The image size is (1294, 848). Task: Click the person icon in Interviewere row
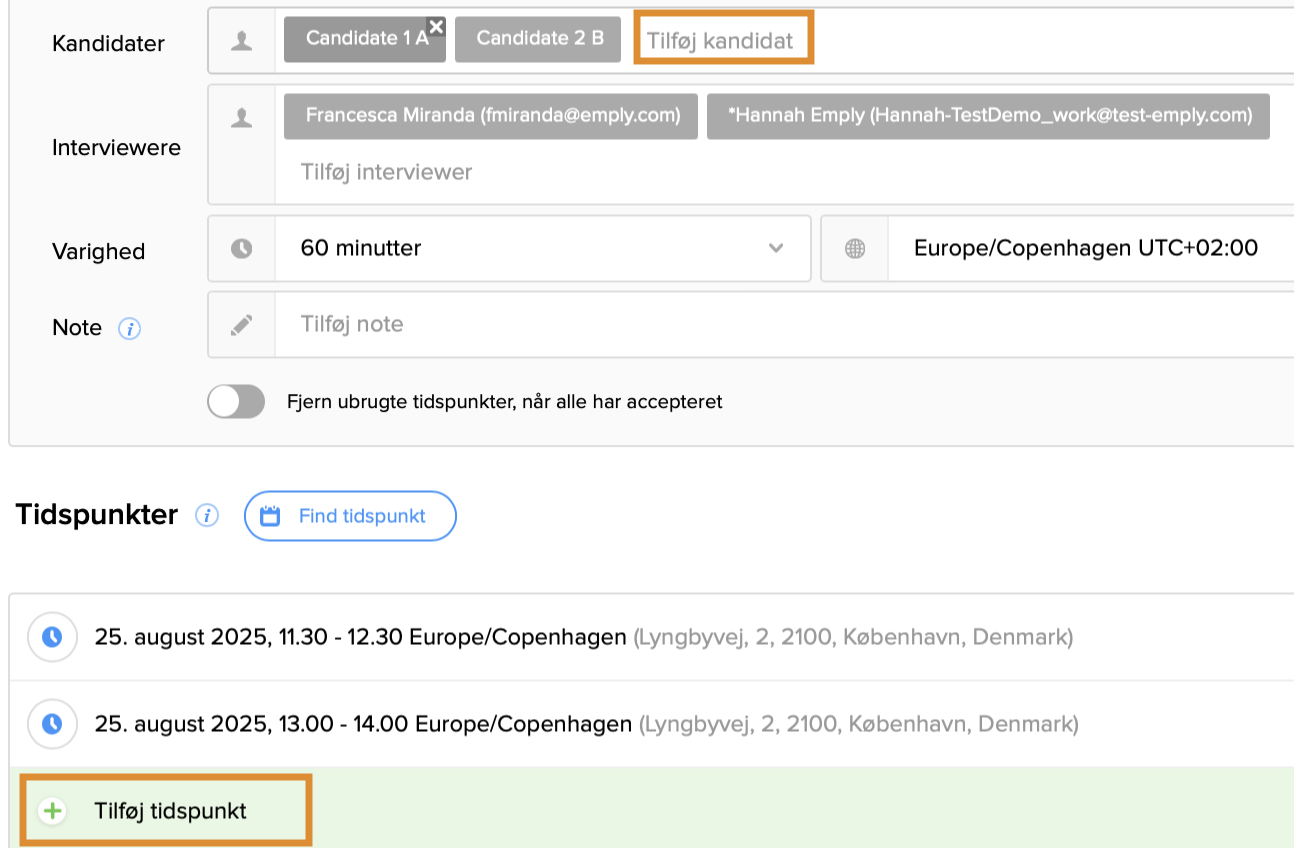[x=241, y=118]
